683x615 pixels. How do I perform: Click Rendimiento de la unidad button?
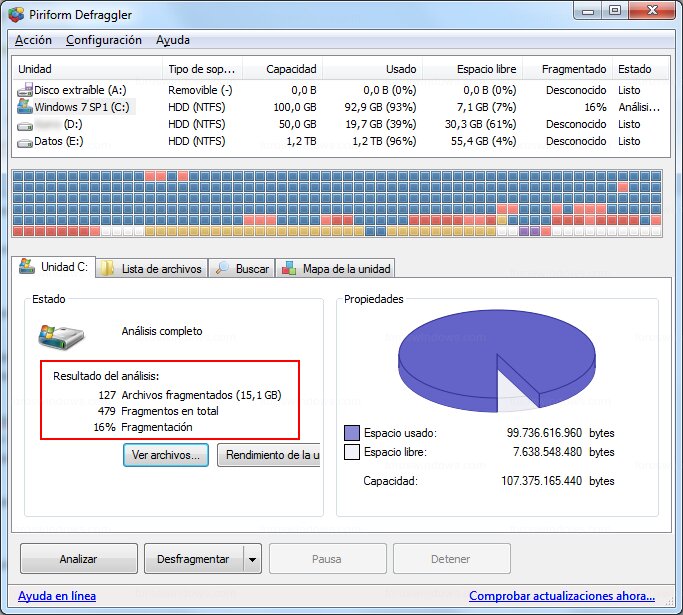(x=269, y=455)
